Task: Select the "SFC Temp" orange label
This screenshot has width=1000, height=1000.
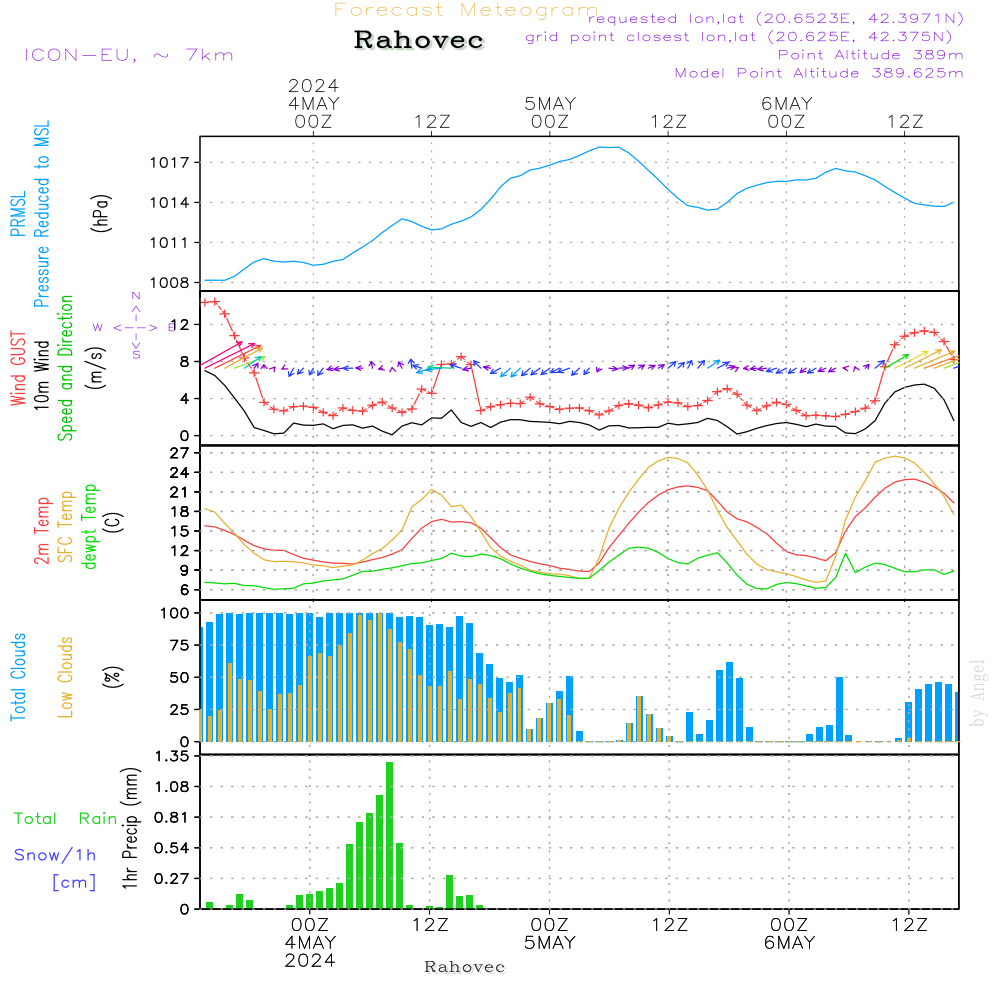Action: click(x=65, y=527)
